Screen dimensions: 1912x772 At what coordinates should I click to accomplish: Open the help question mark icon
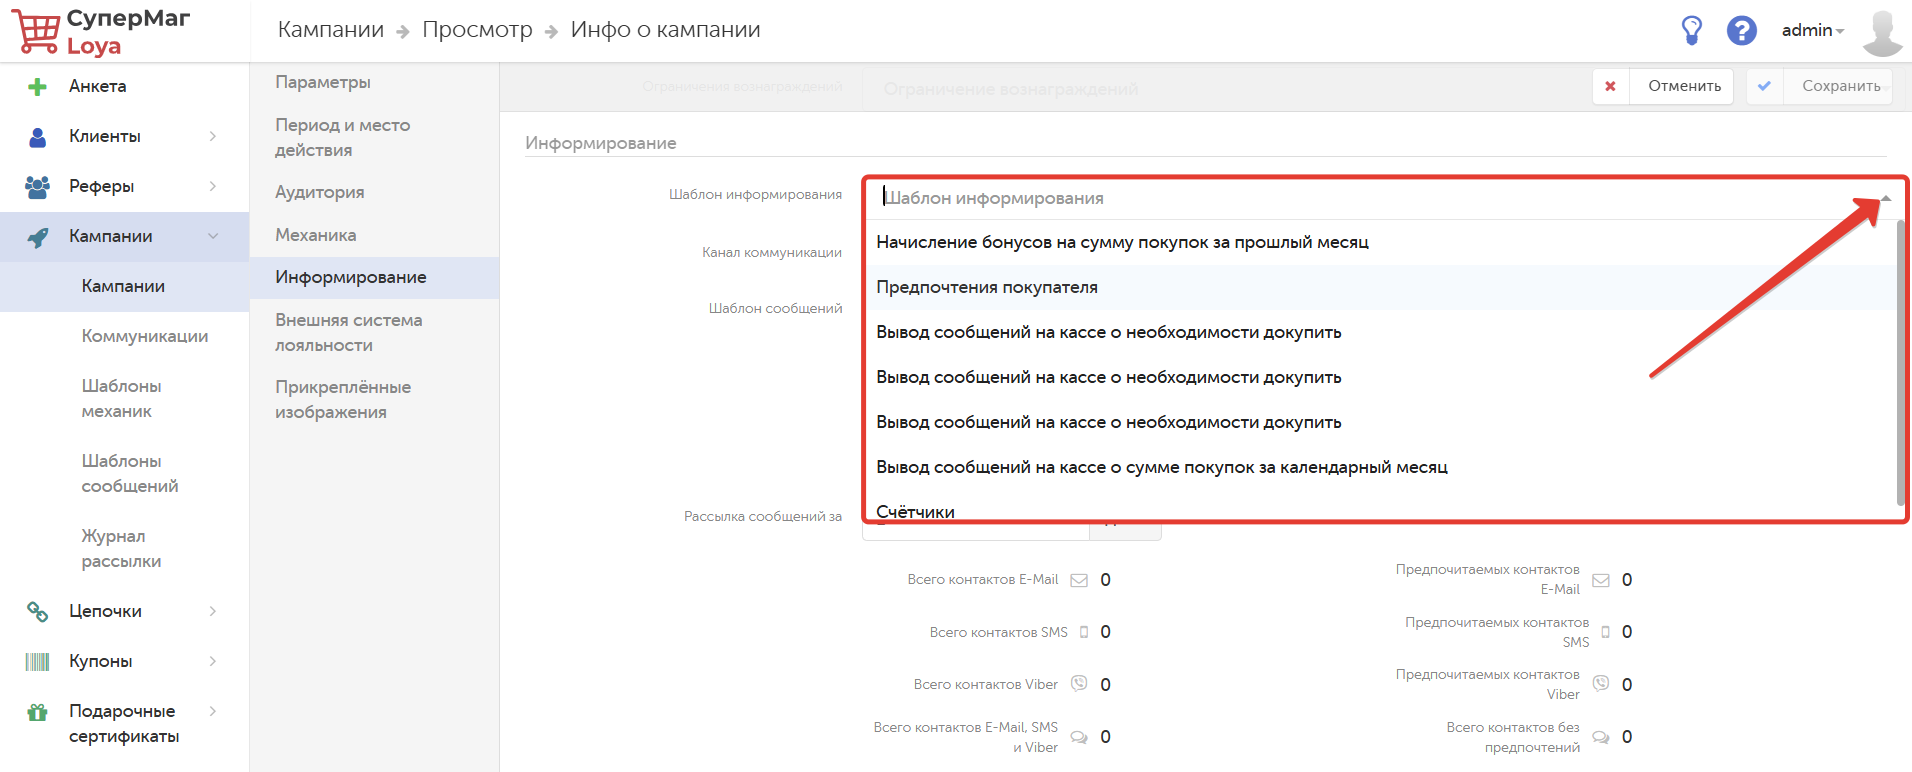click(x=1741, y=31)
